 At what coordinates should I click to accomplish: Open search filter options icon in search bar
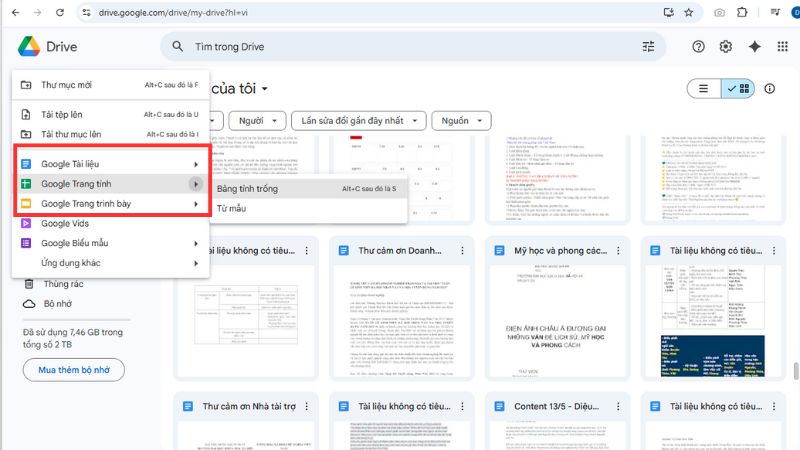(x=649, y=46)
